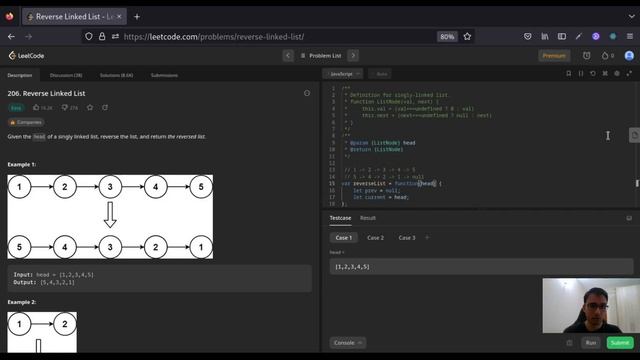Upvote the problem with the thumbs-up icon
The width and height of the screenshot is (640, 360).
pos(36,108)
